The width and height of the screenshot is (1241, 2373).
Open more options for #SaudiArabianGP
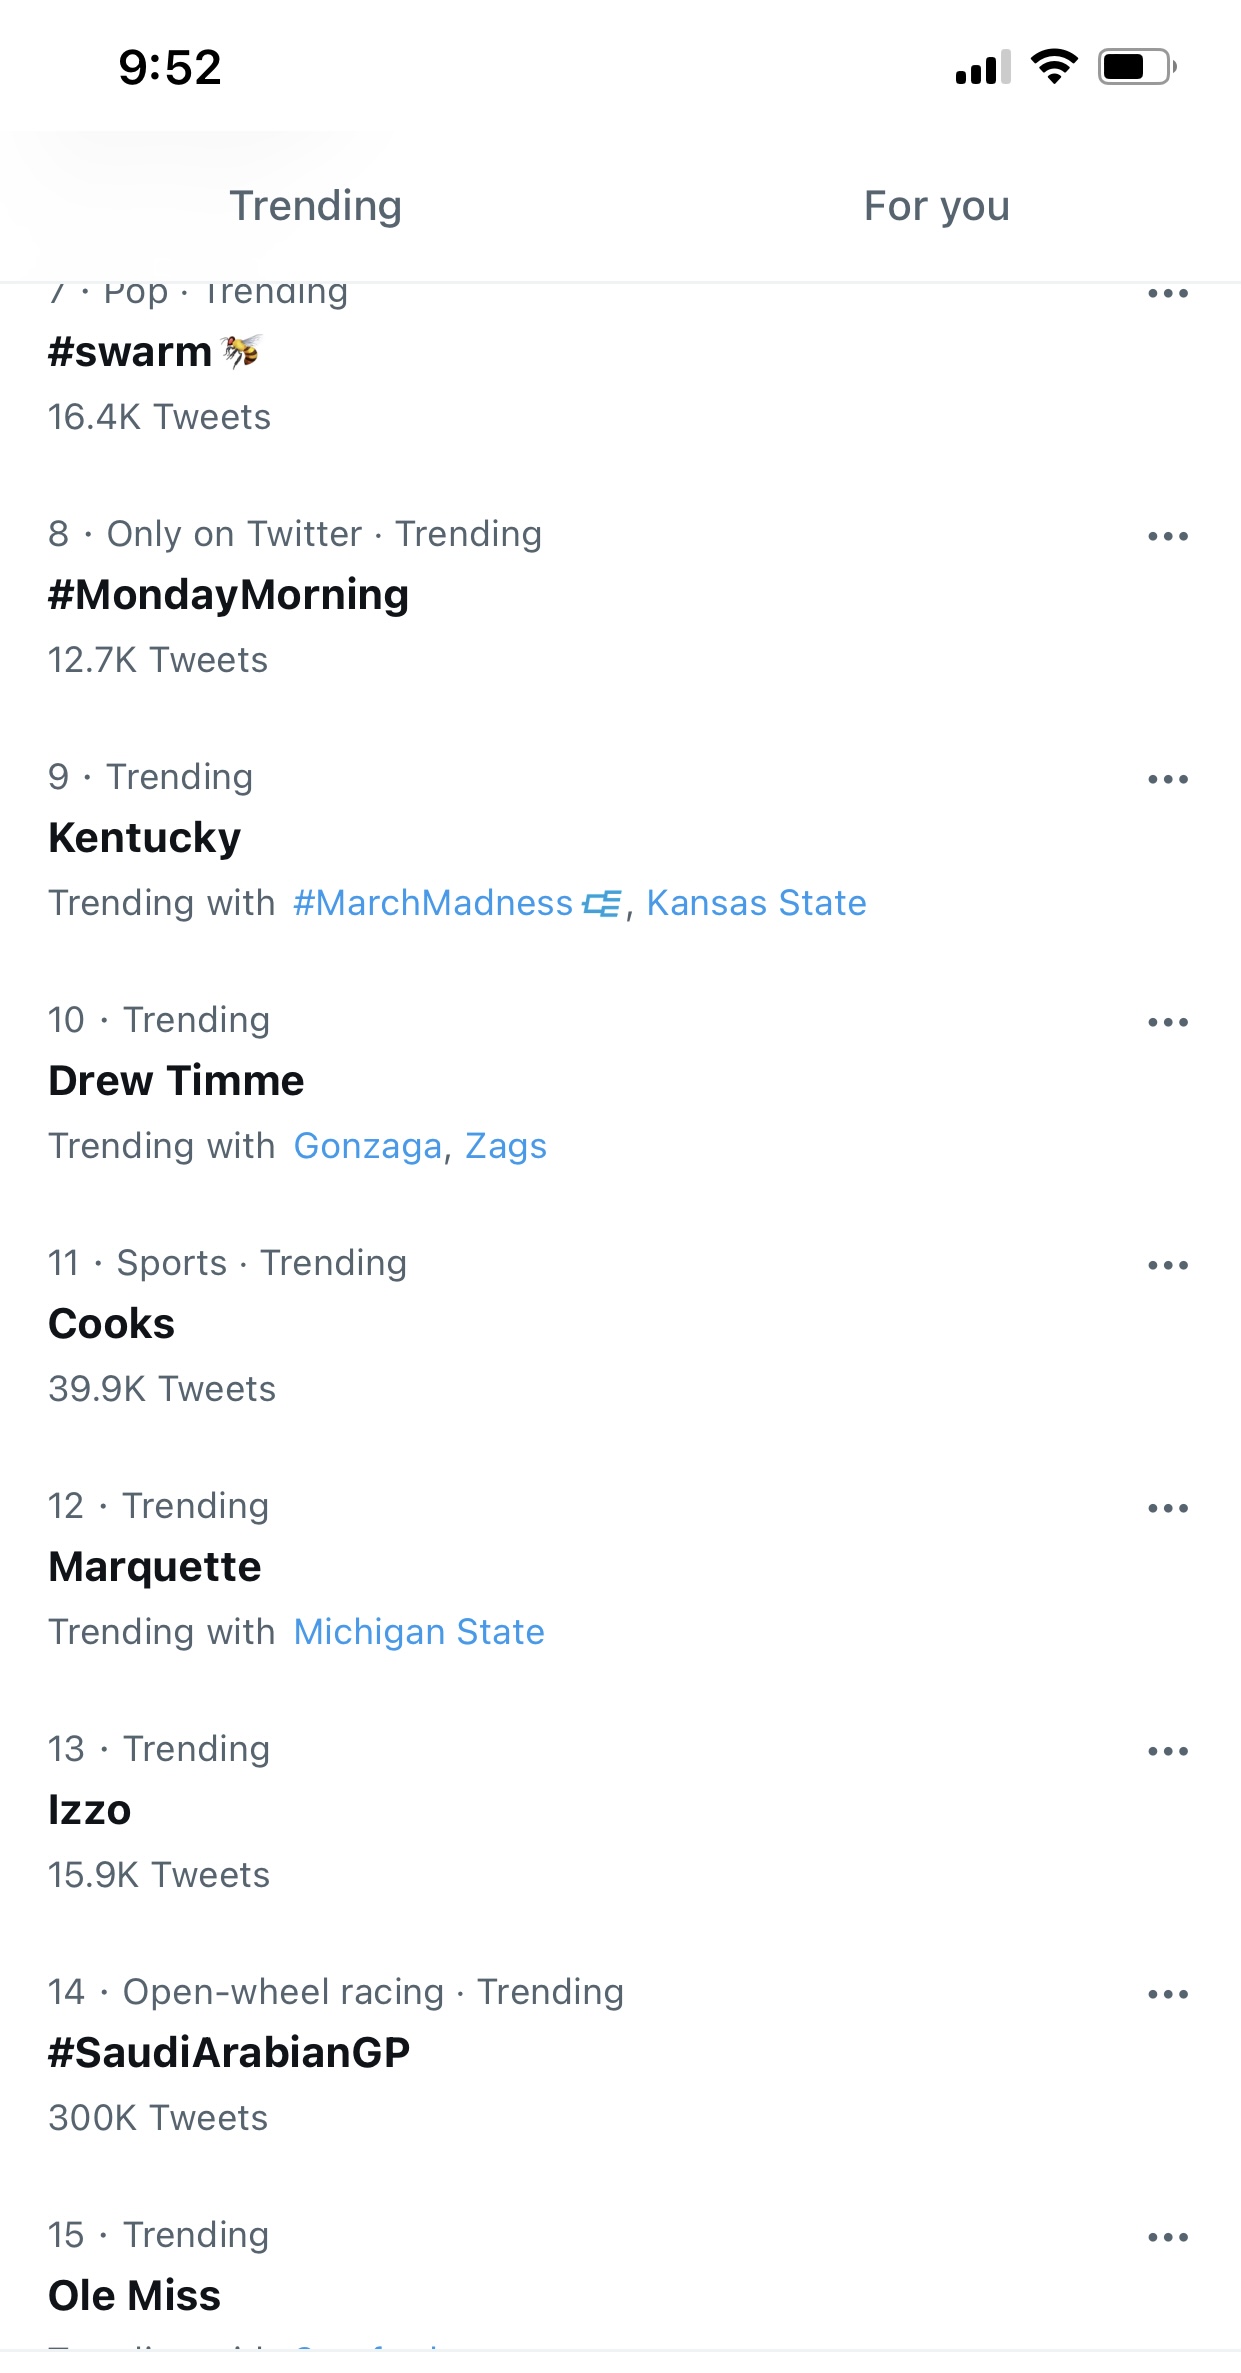(x=1167, y=1995)
